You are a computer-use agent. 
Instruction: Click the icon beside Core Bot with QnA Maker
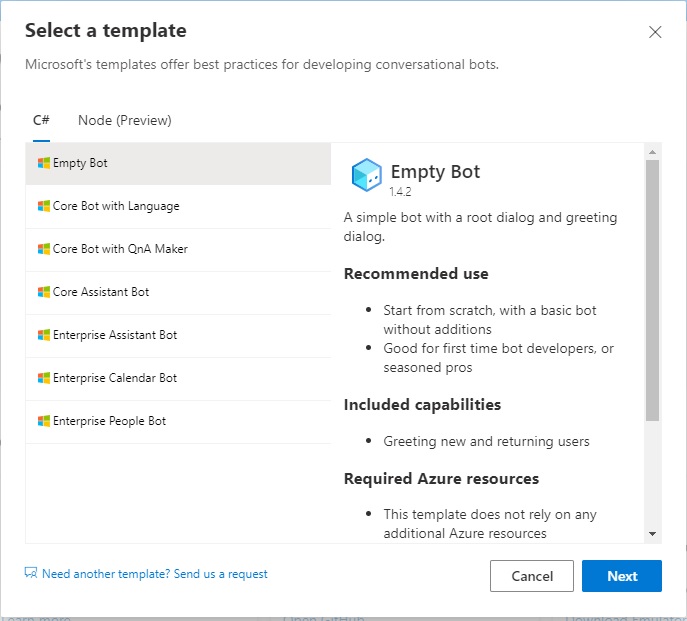click(x=44, y=249)
